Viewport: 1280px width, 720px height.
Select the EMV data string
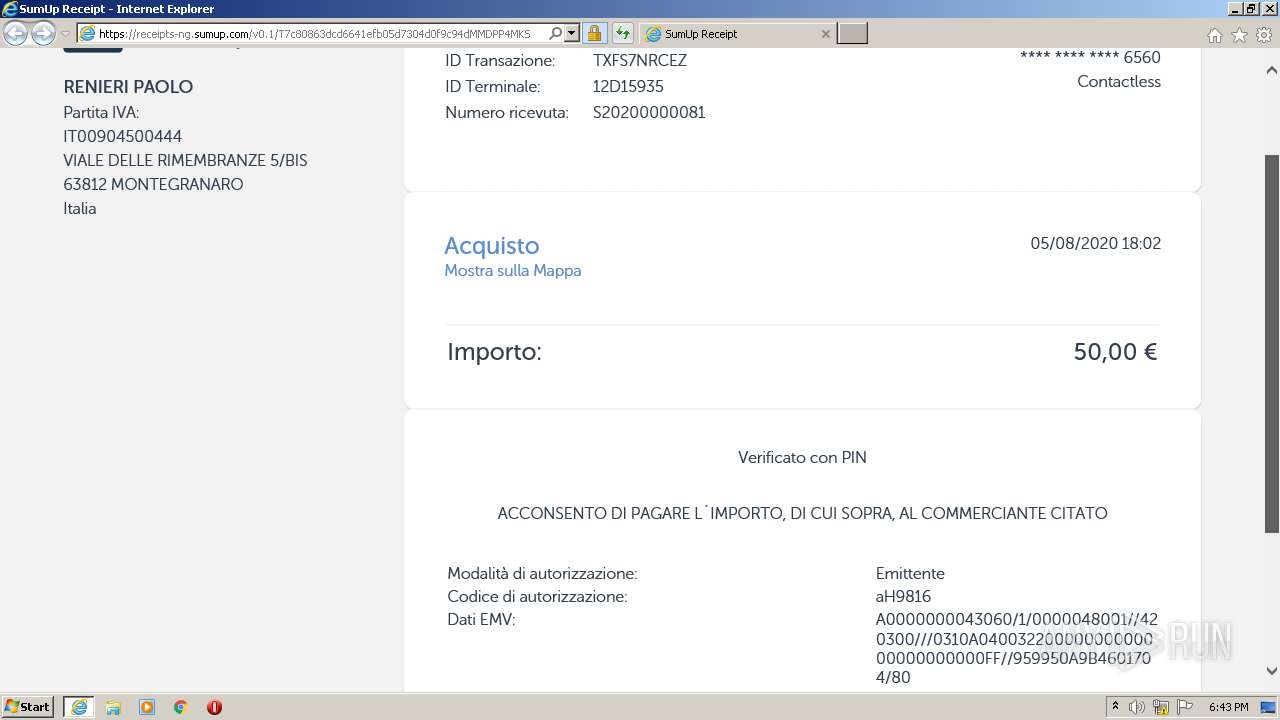coord(1016,648)
